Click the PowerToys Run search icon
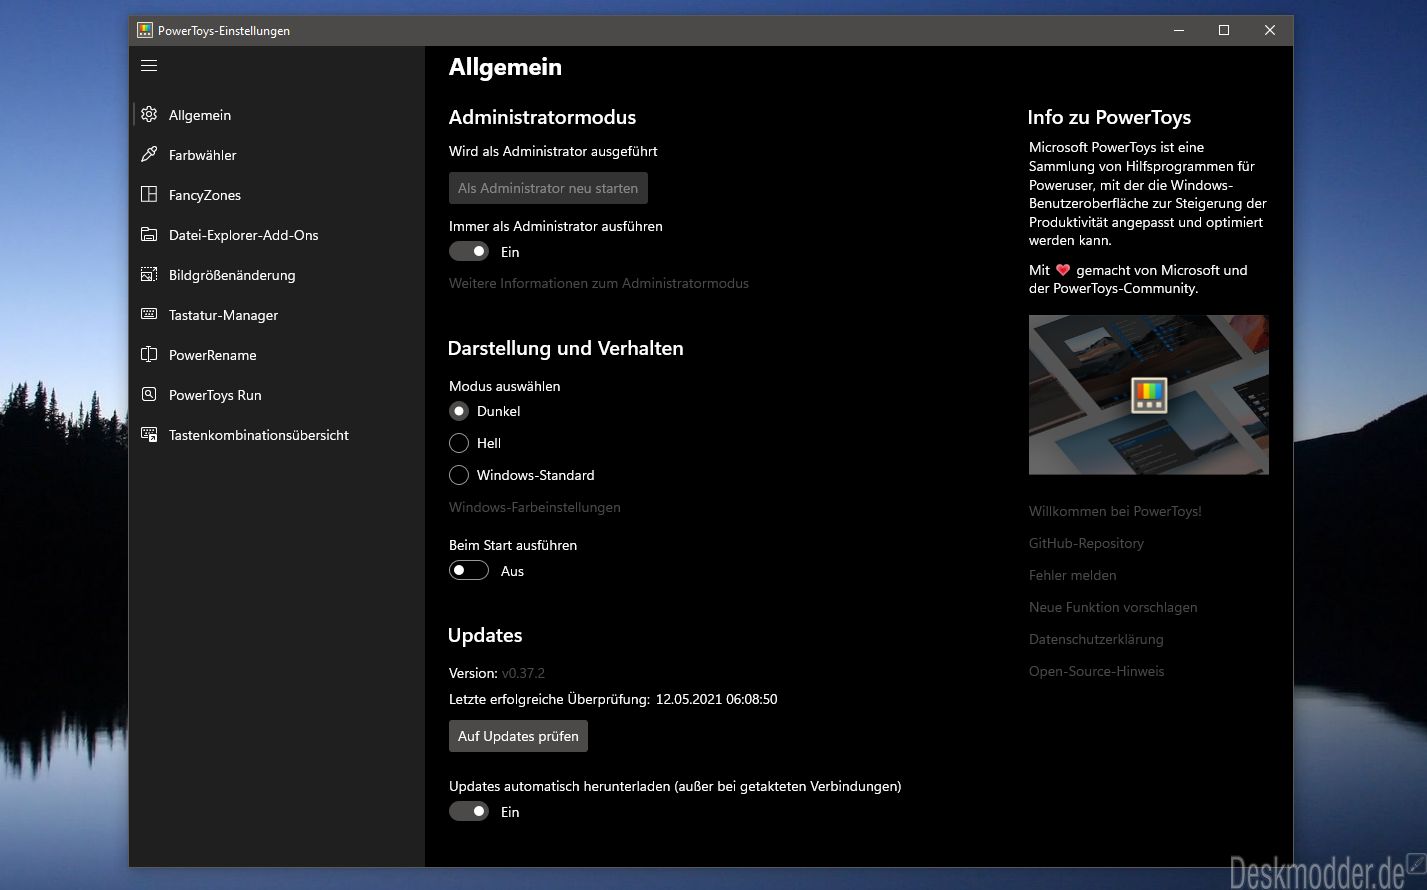The height and width of the screenshot is (890, 1427). [149, 394]
